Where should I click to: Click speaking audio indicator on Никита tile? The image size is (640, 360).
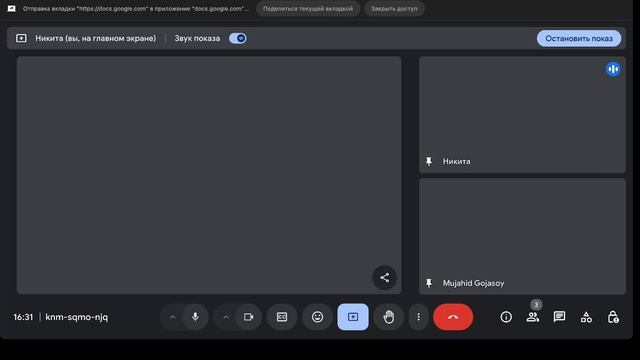(x=613, y=69)
